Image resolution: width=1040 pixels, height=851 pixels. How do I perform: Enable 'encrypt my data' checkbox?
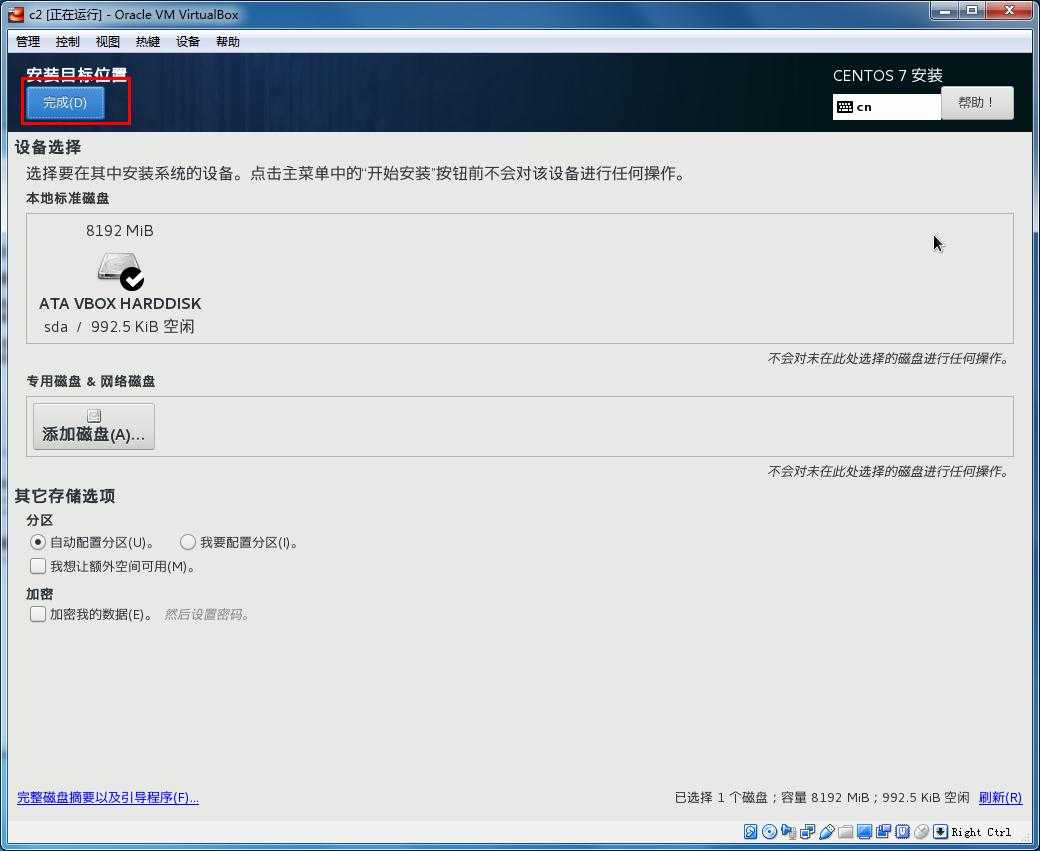[x=38, y=614]
